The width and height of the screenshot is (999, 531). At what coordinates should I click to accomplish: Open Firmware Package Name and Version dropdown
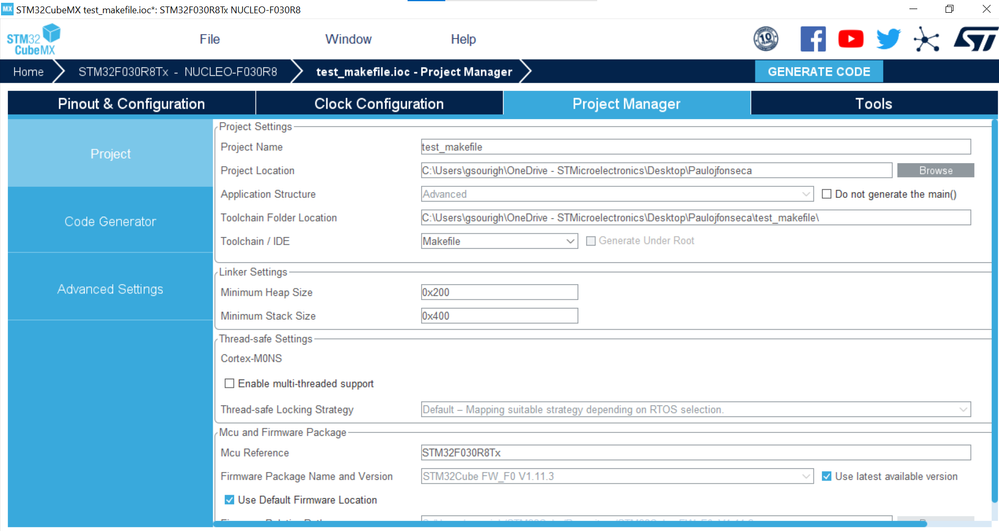pos(617,476)
